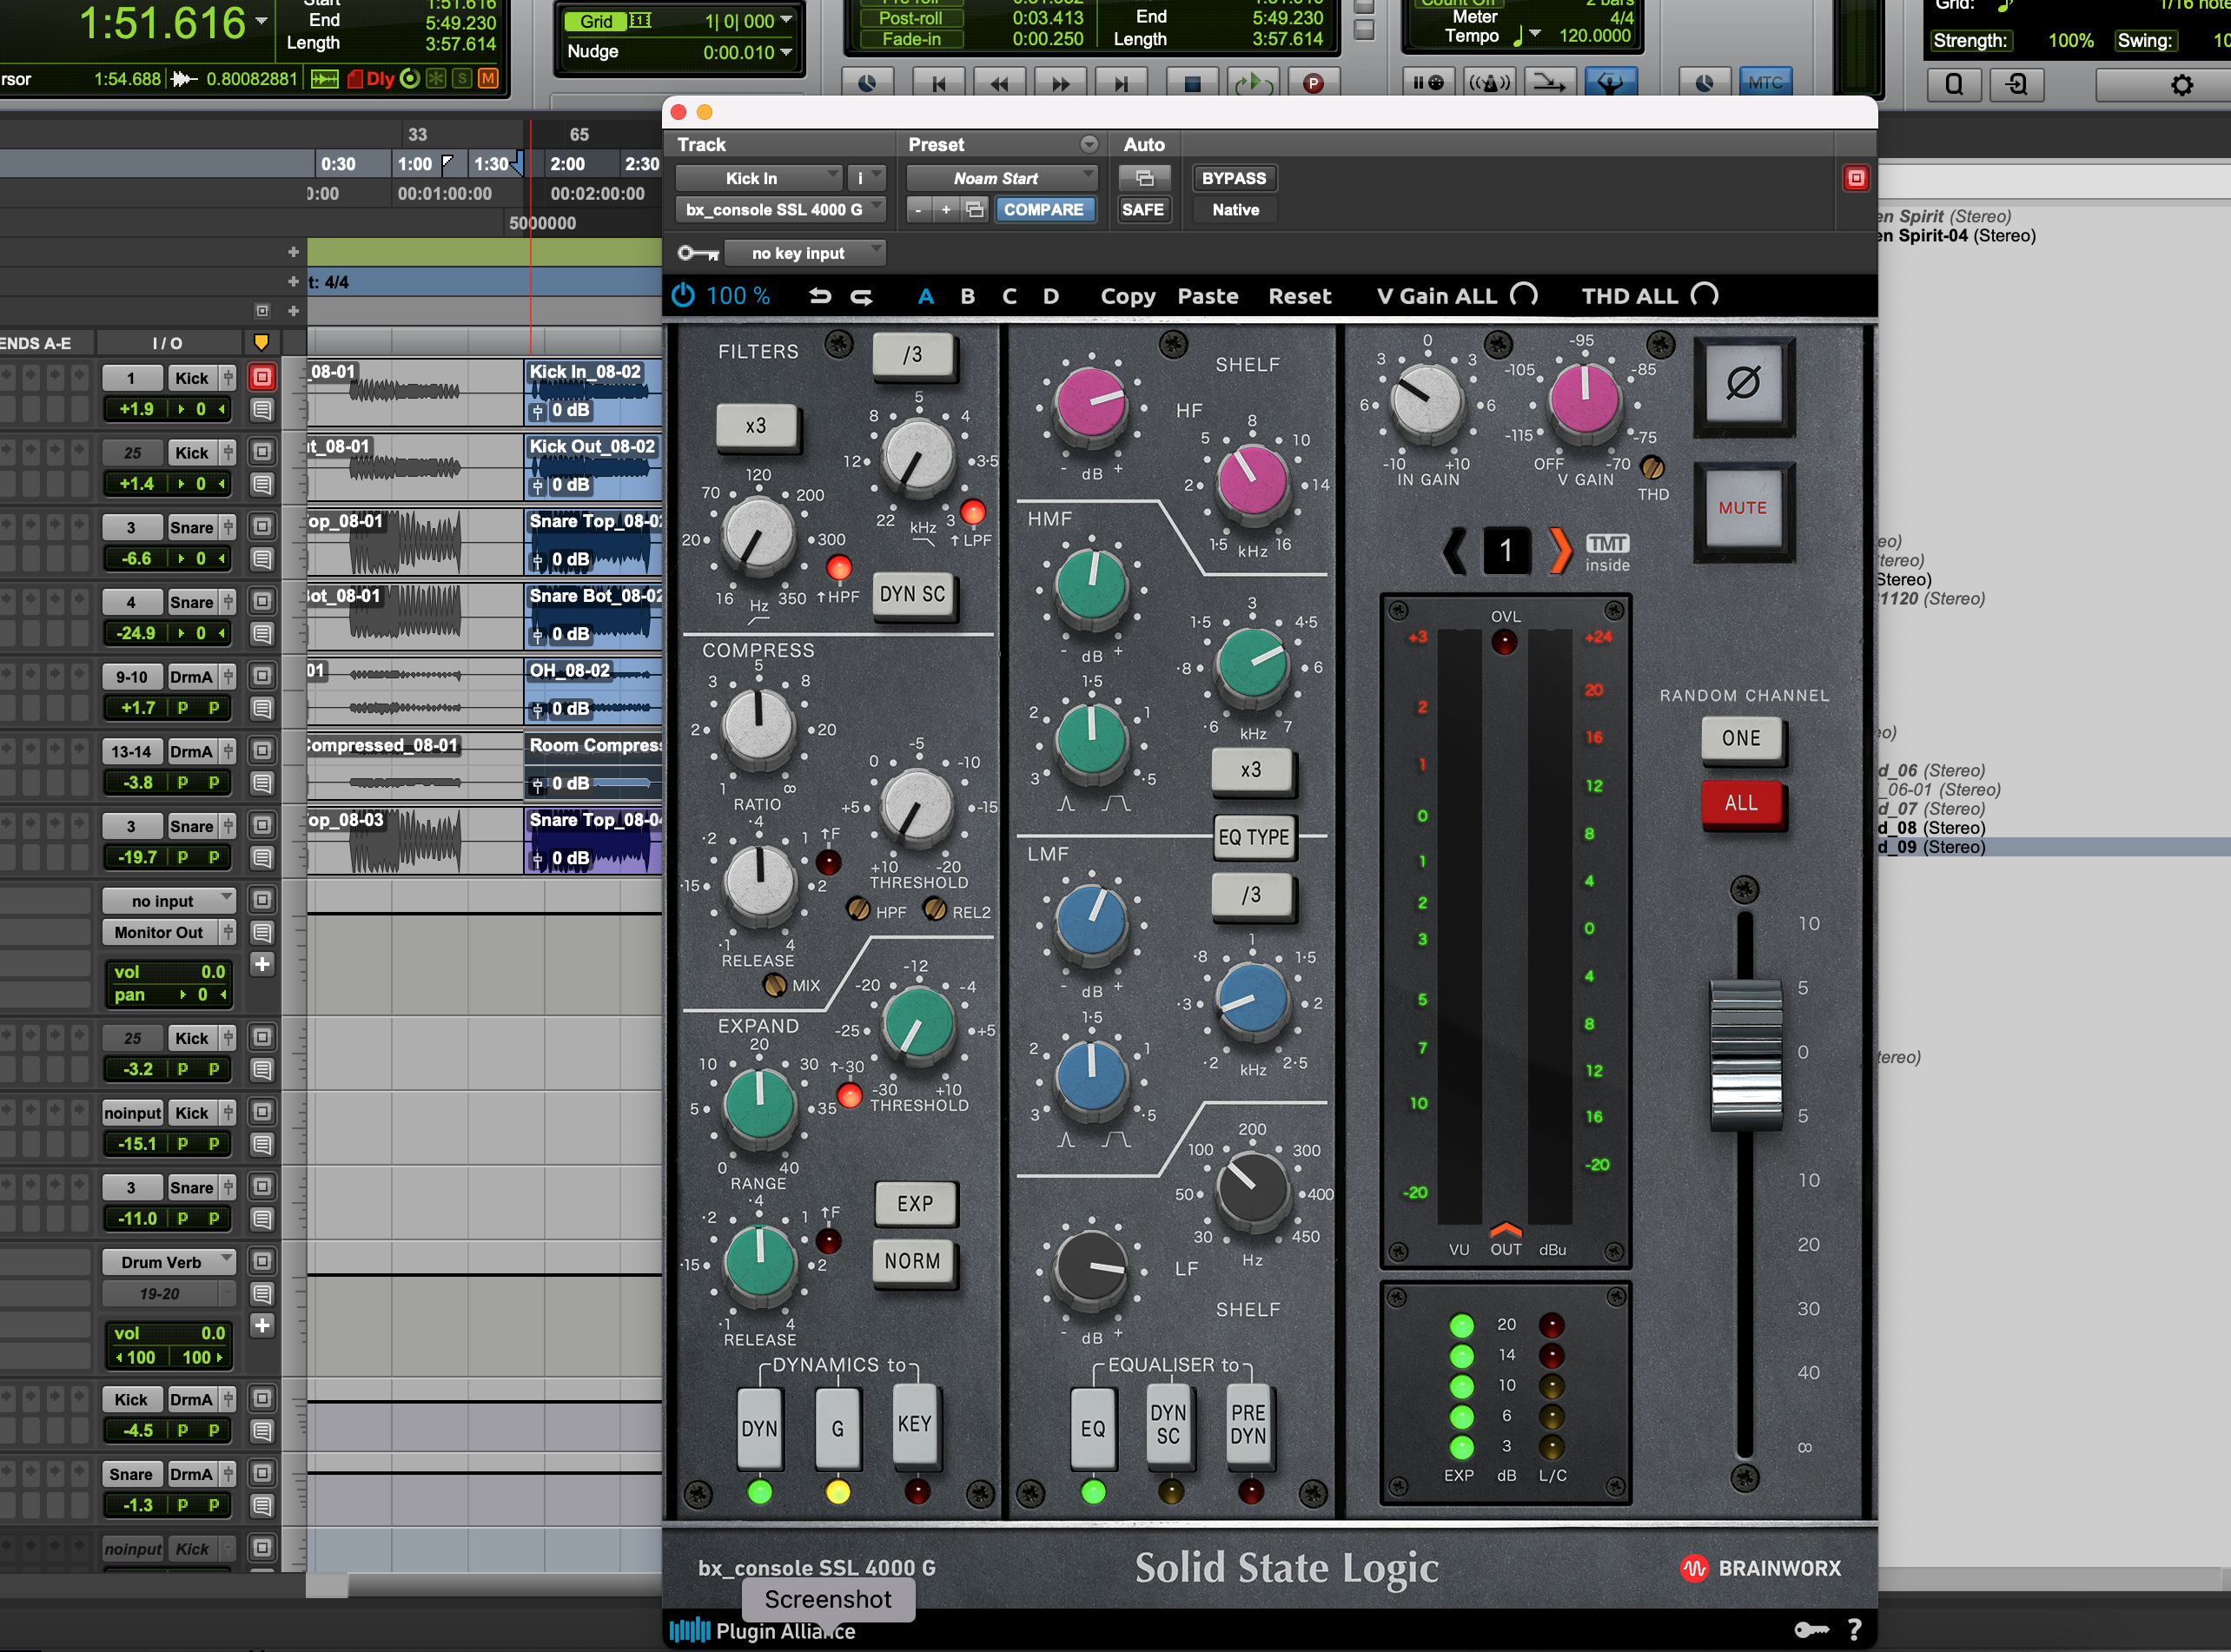Viewport: 2231px width, 1652px height.
Task: Switch to settings slot C
Action: (1009, 297)
